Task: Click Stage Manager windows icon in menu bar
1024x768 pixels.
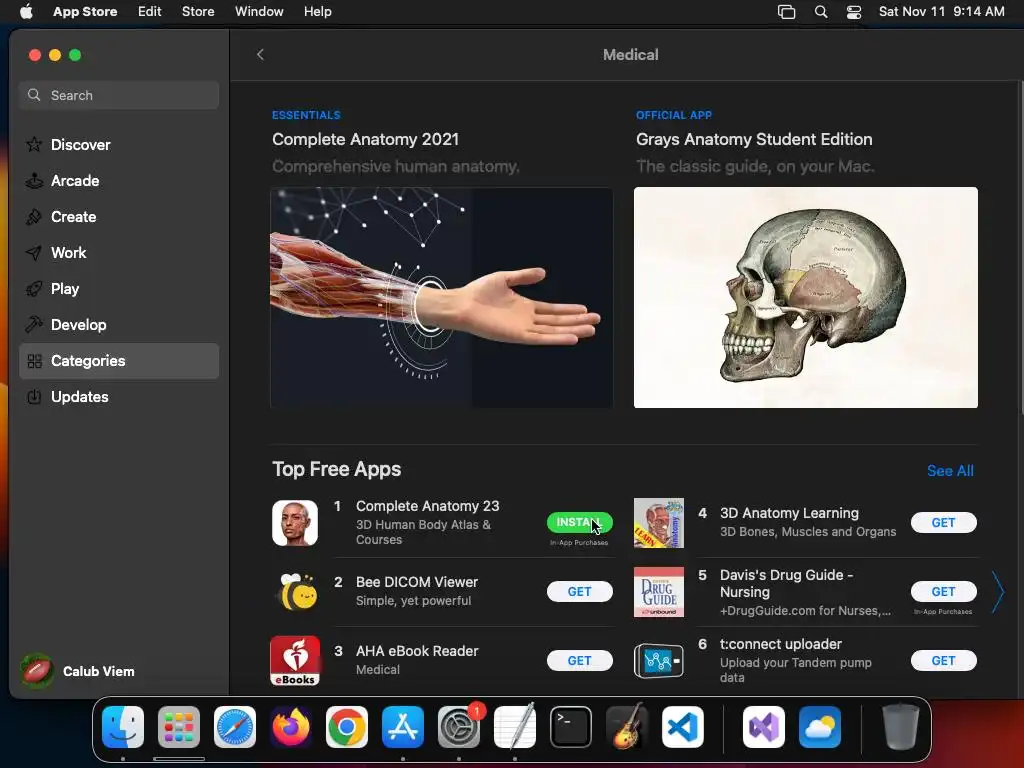Action: [786, 12]
